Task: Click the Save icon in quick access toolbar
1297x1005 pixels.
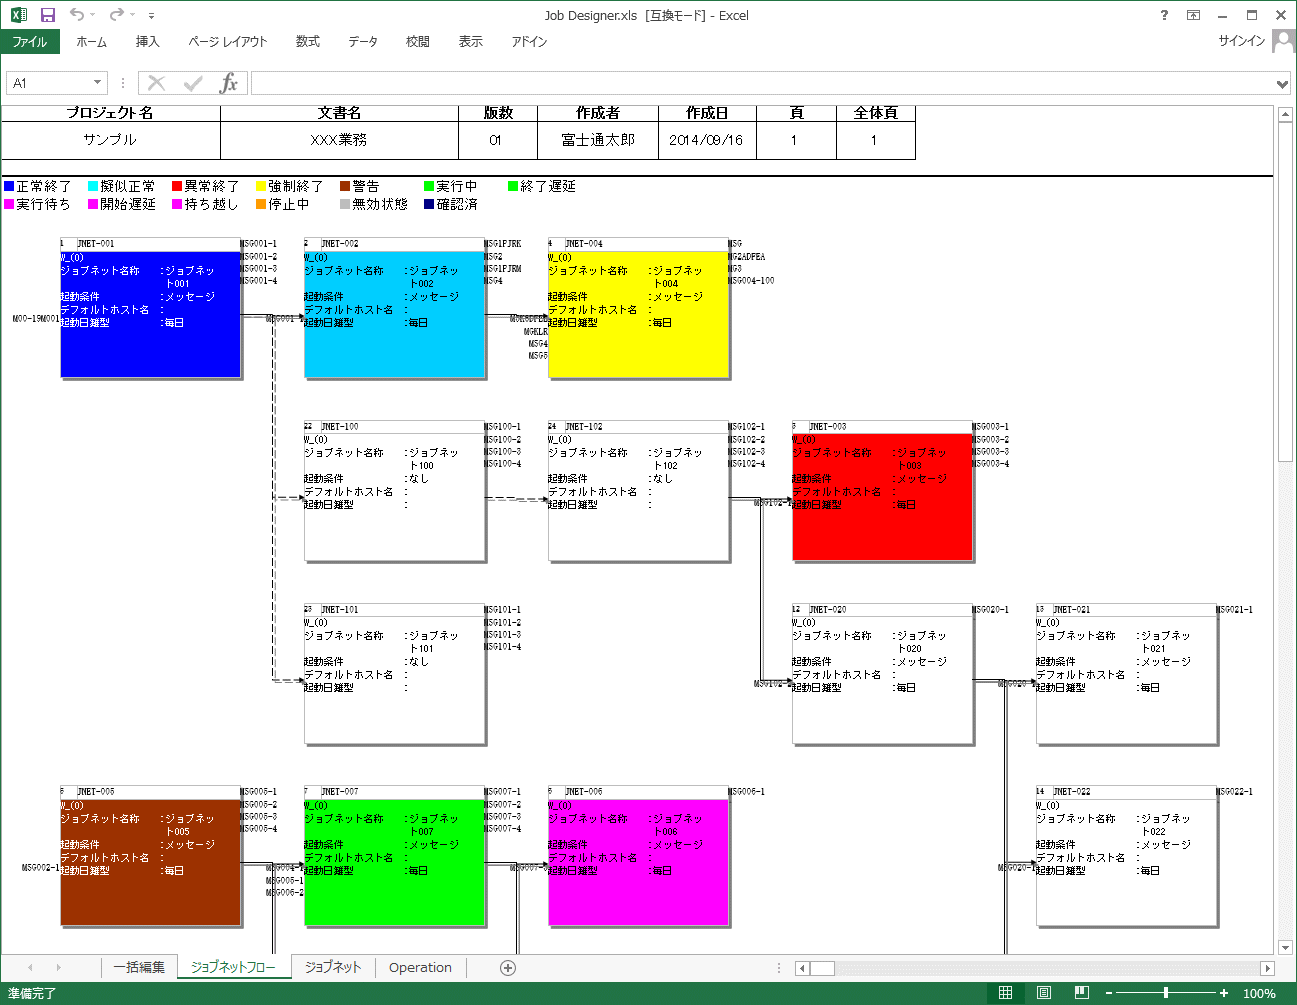Action: [x=47, y=15]
